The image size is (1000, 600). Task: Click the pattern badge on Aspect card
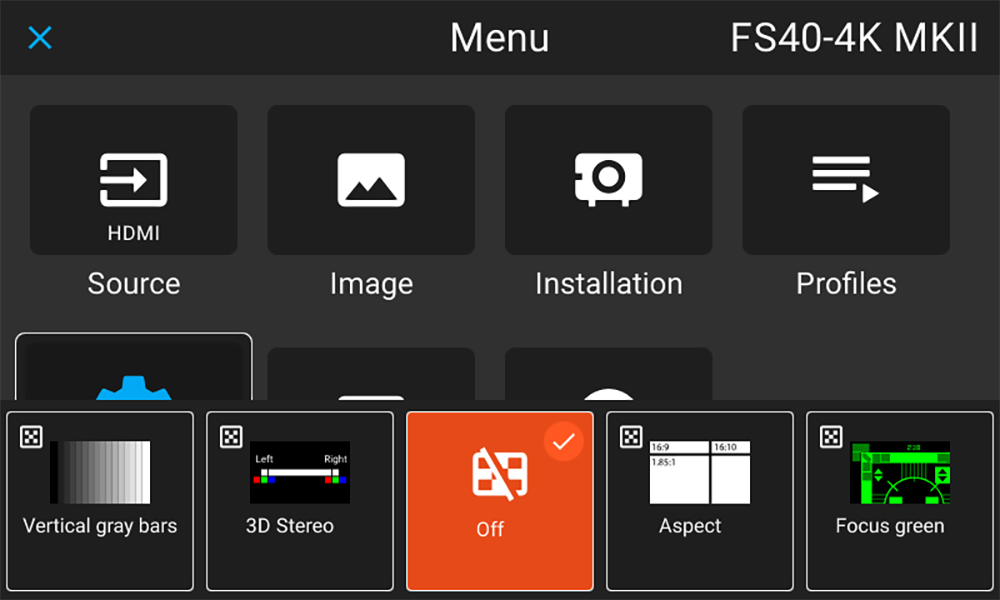[x=631, y=437]
